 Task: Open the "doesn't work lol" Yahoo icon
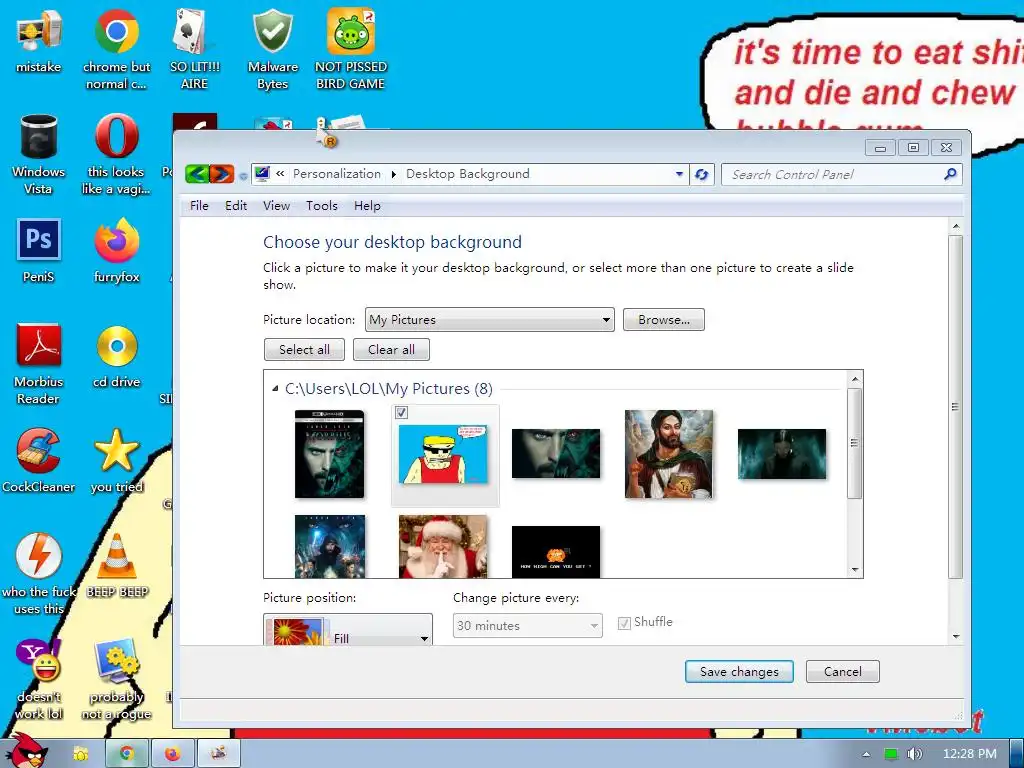click(39, 679)
